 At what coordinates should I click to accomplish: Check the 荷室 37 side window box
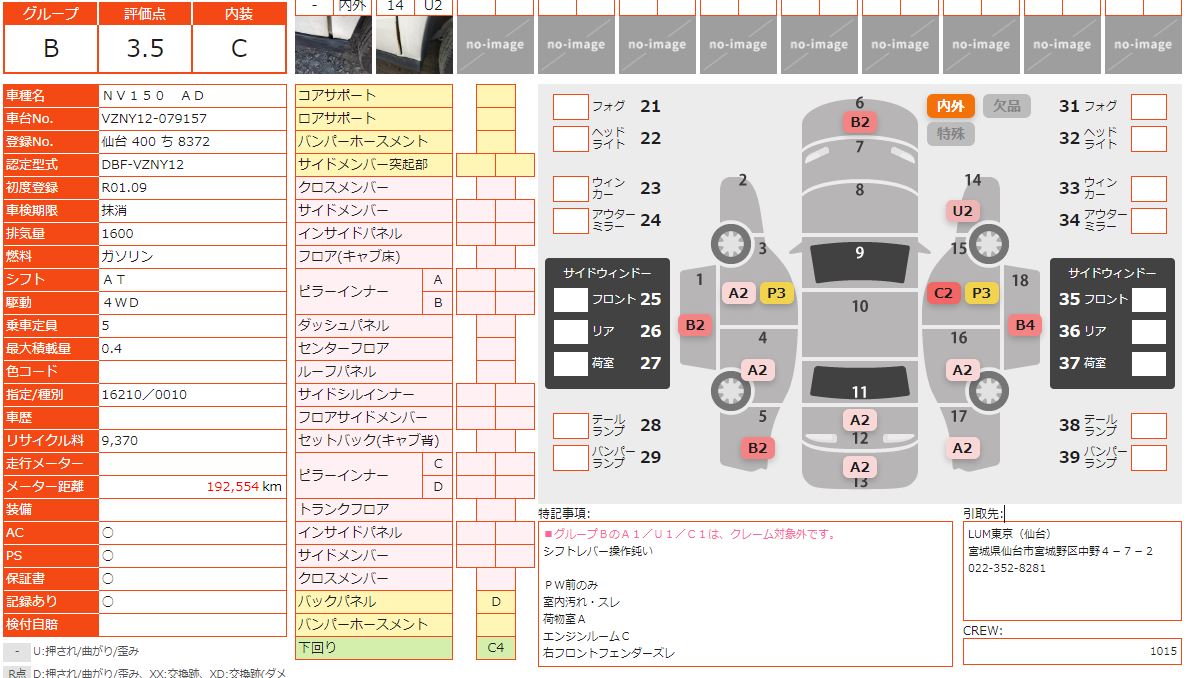(1149, 363)
